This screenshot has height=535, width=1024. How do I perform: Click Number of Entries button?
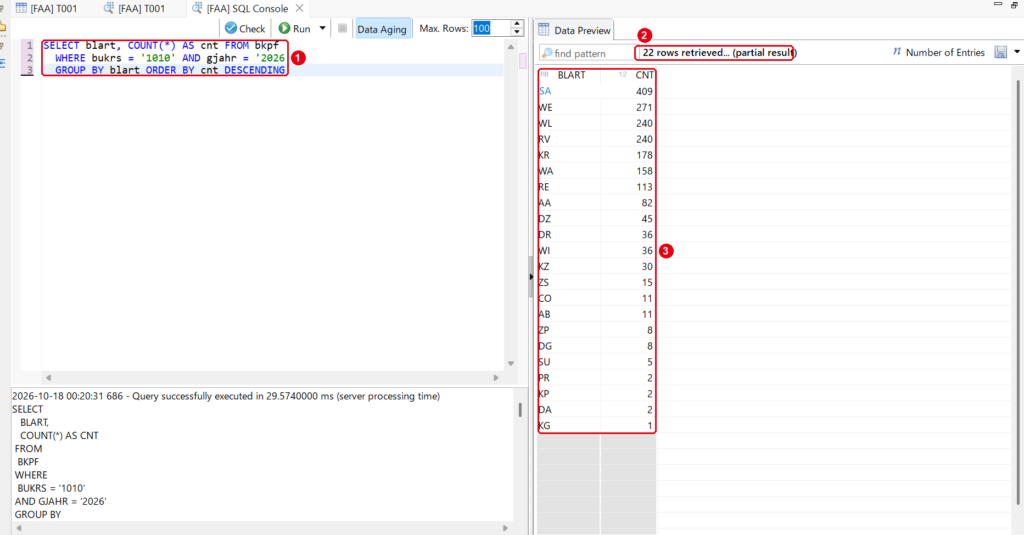[x=938, y=53]
